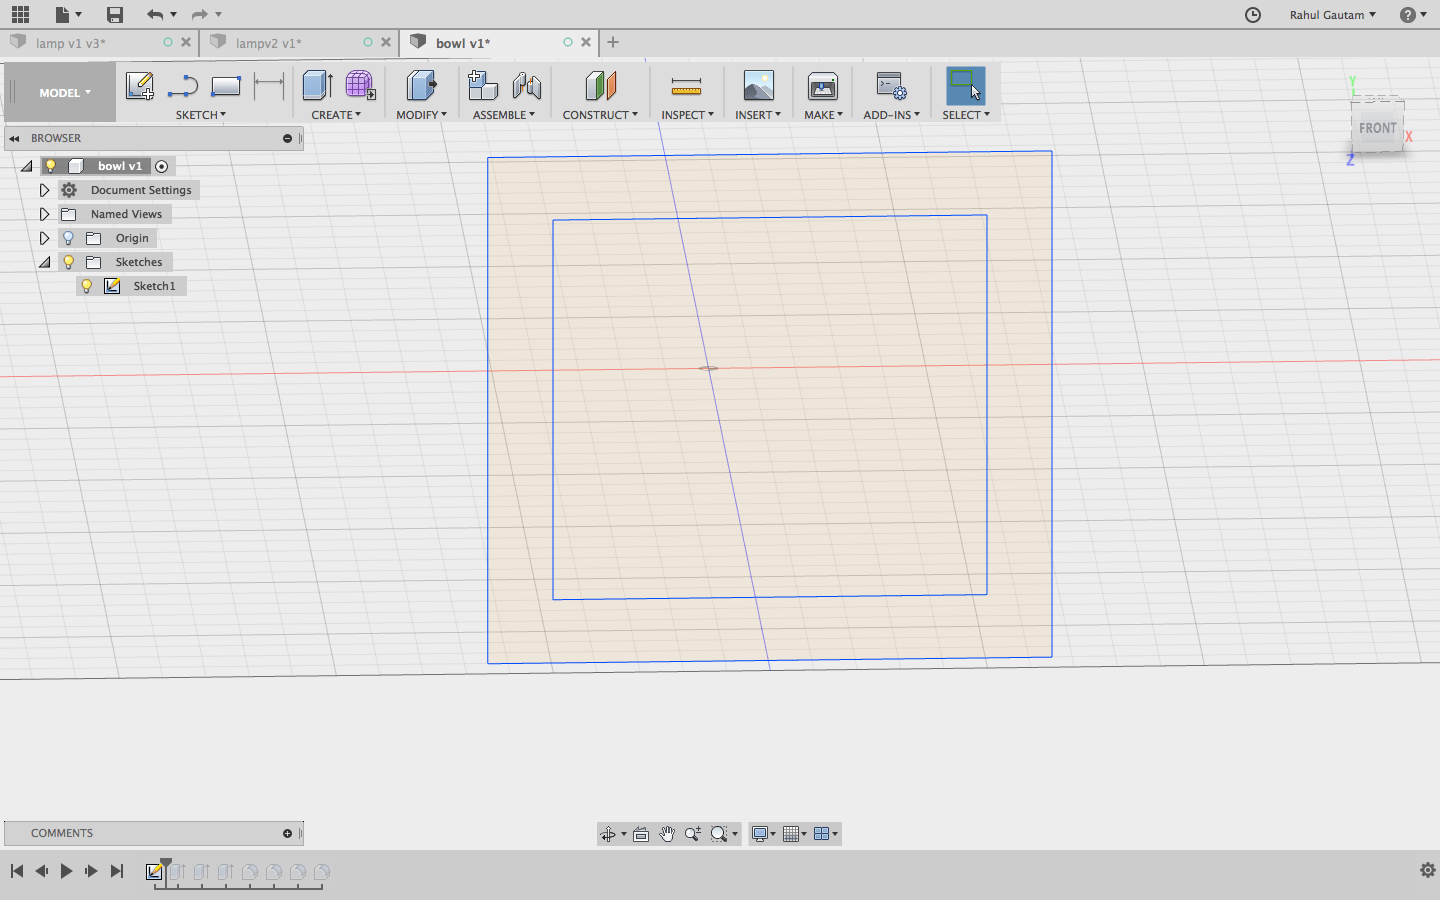The width and height of the screenshot is (1440, 900).
Task: Open the data panel grid icon
Action: (x=20, y=14)
